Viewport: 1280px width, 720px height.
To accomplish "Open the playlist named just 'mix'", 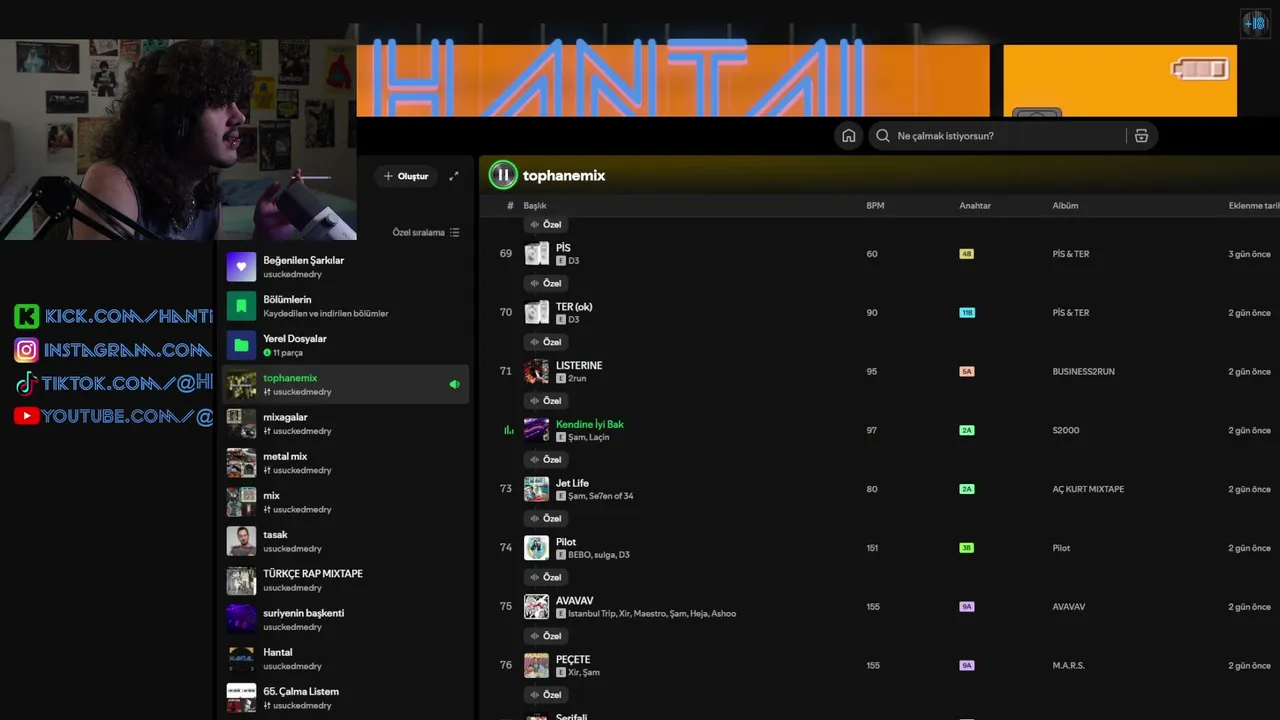I will pyautogui.click(x=345, y=502).
